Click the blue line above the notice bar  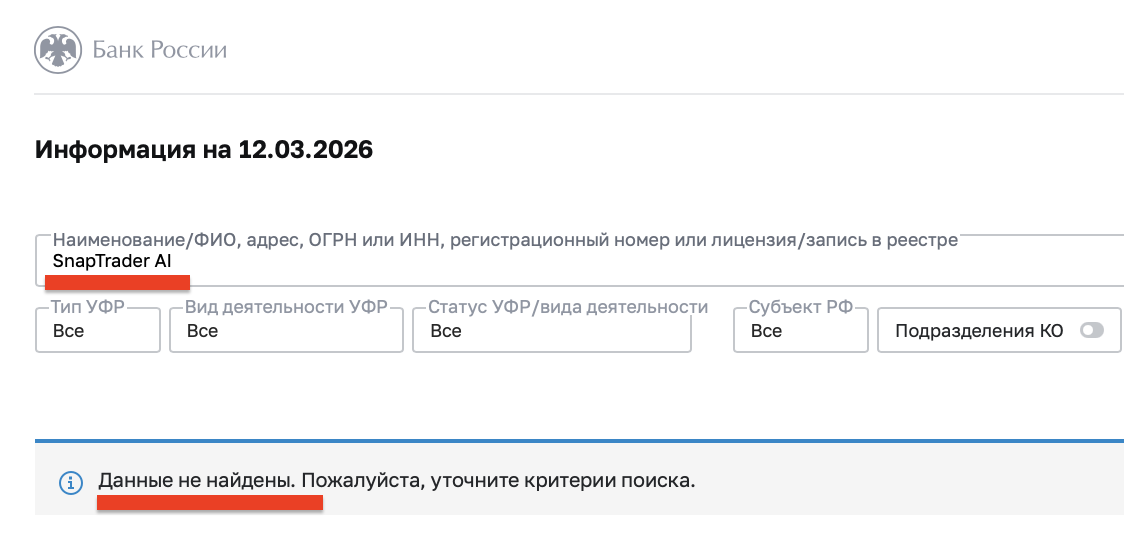point(579,440)
